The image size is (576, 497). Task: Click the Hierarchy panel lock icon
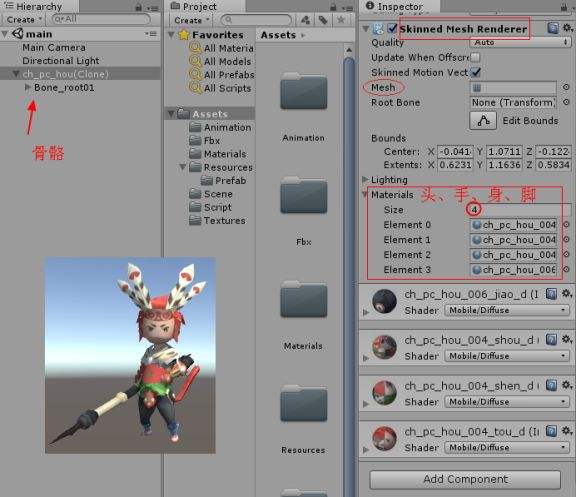click(138, 7)
